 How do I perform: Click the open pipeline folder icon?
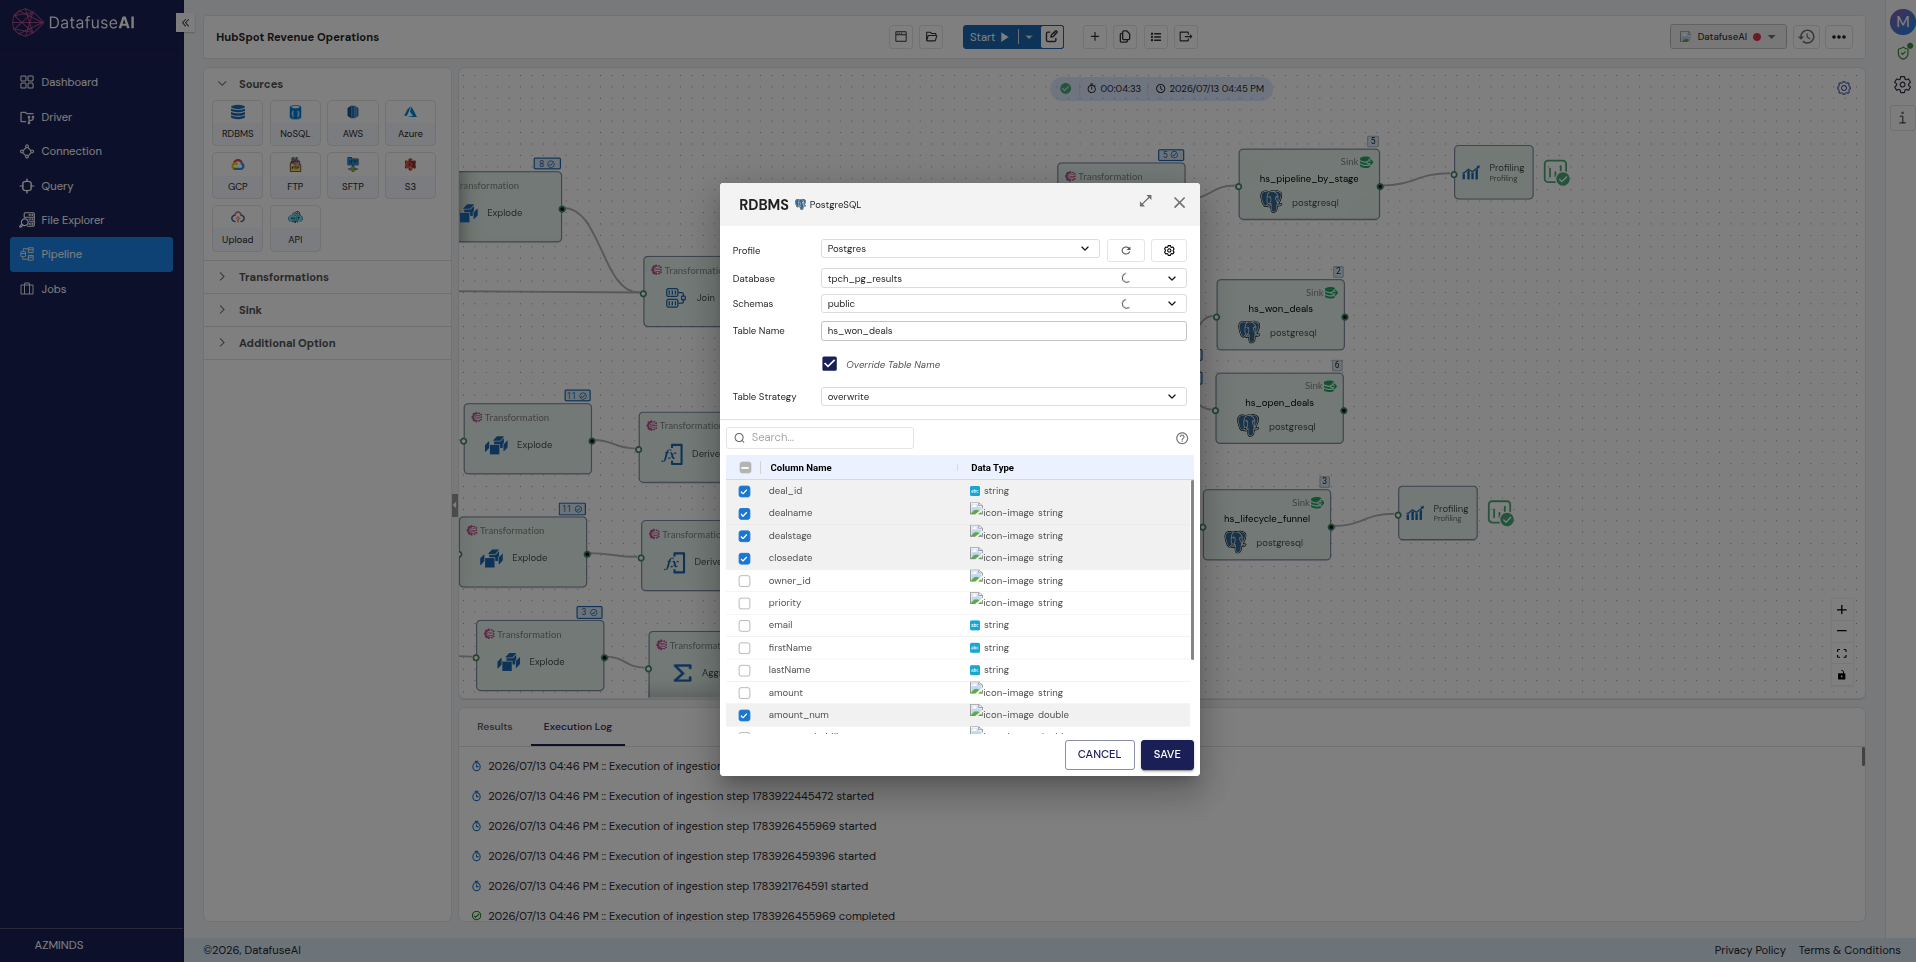pyautogui.click(x=931, y=37)
